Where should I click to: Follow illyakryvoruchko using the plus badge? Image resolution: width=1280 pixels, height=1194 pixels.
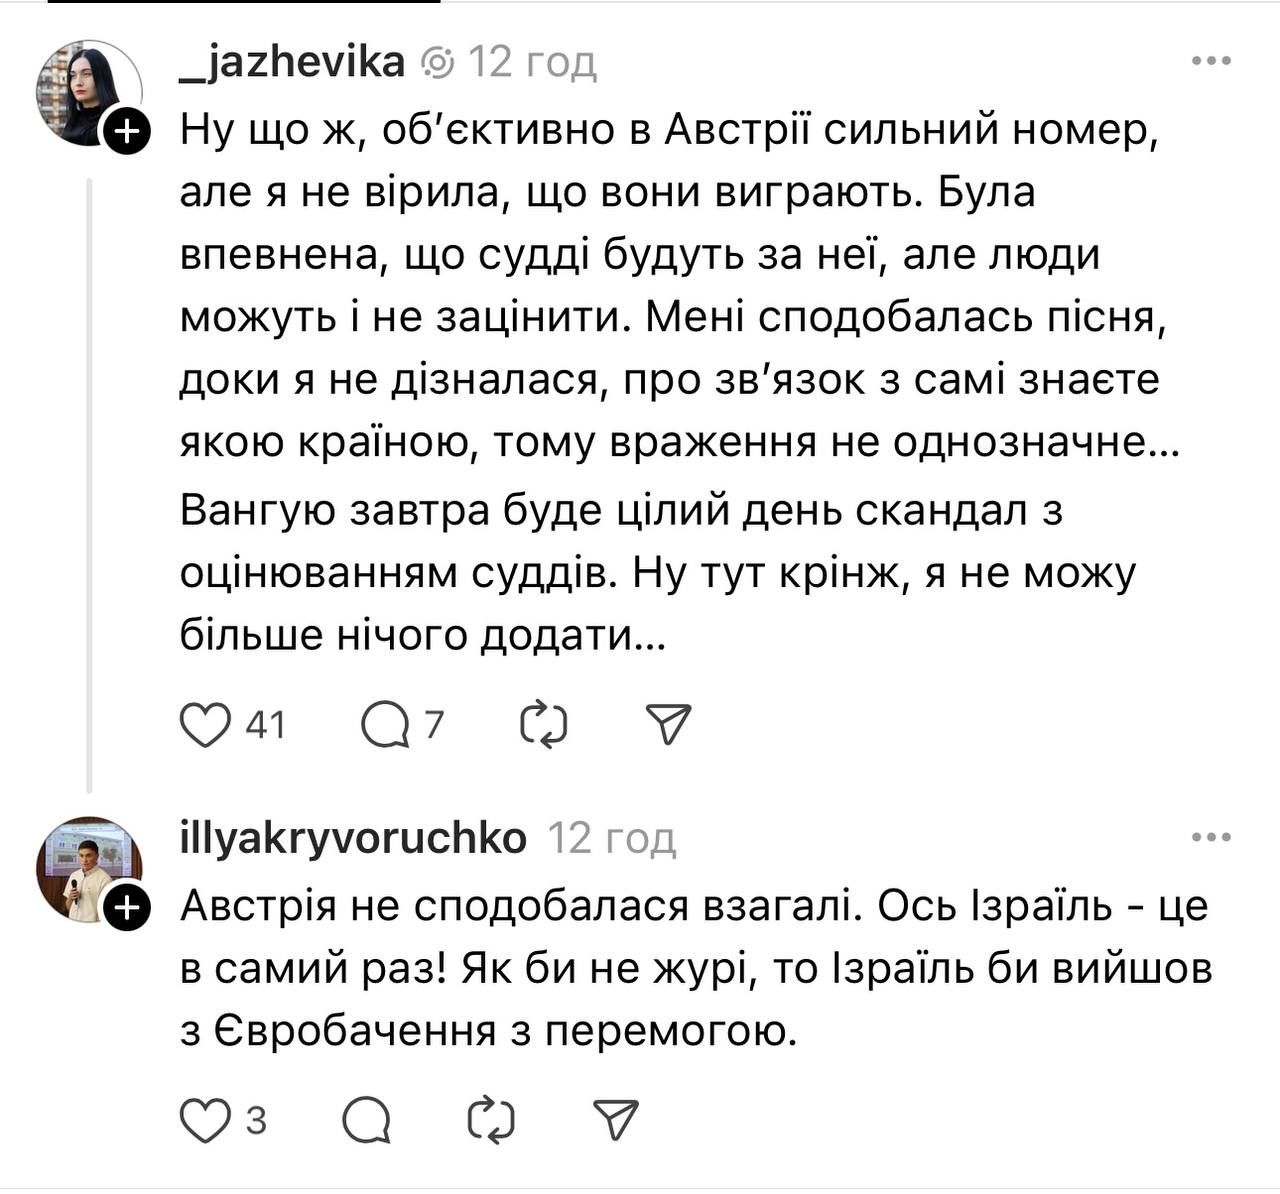click(126, 908)
